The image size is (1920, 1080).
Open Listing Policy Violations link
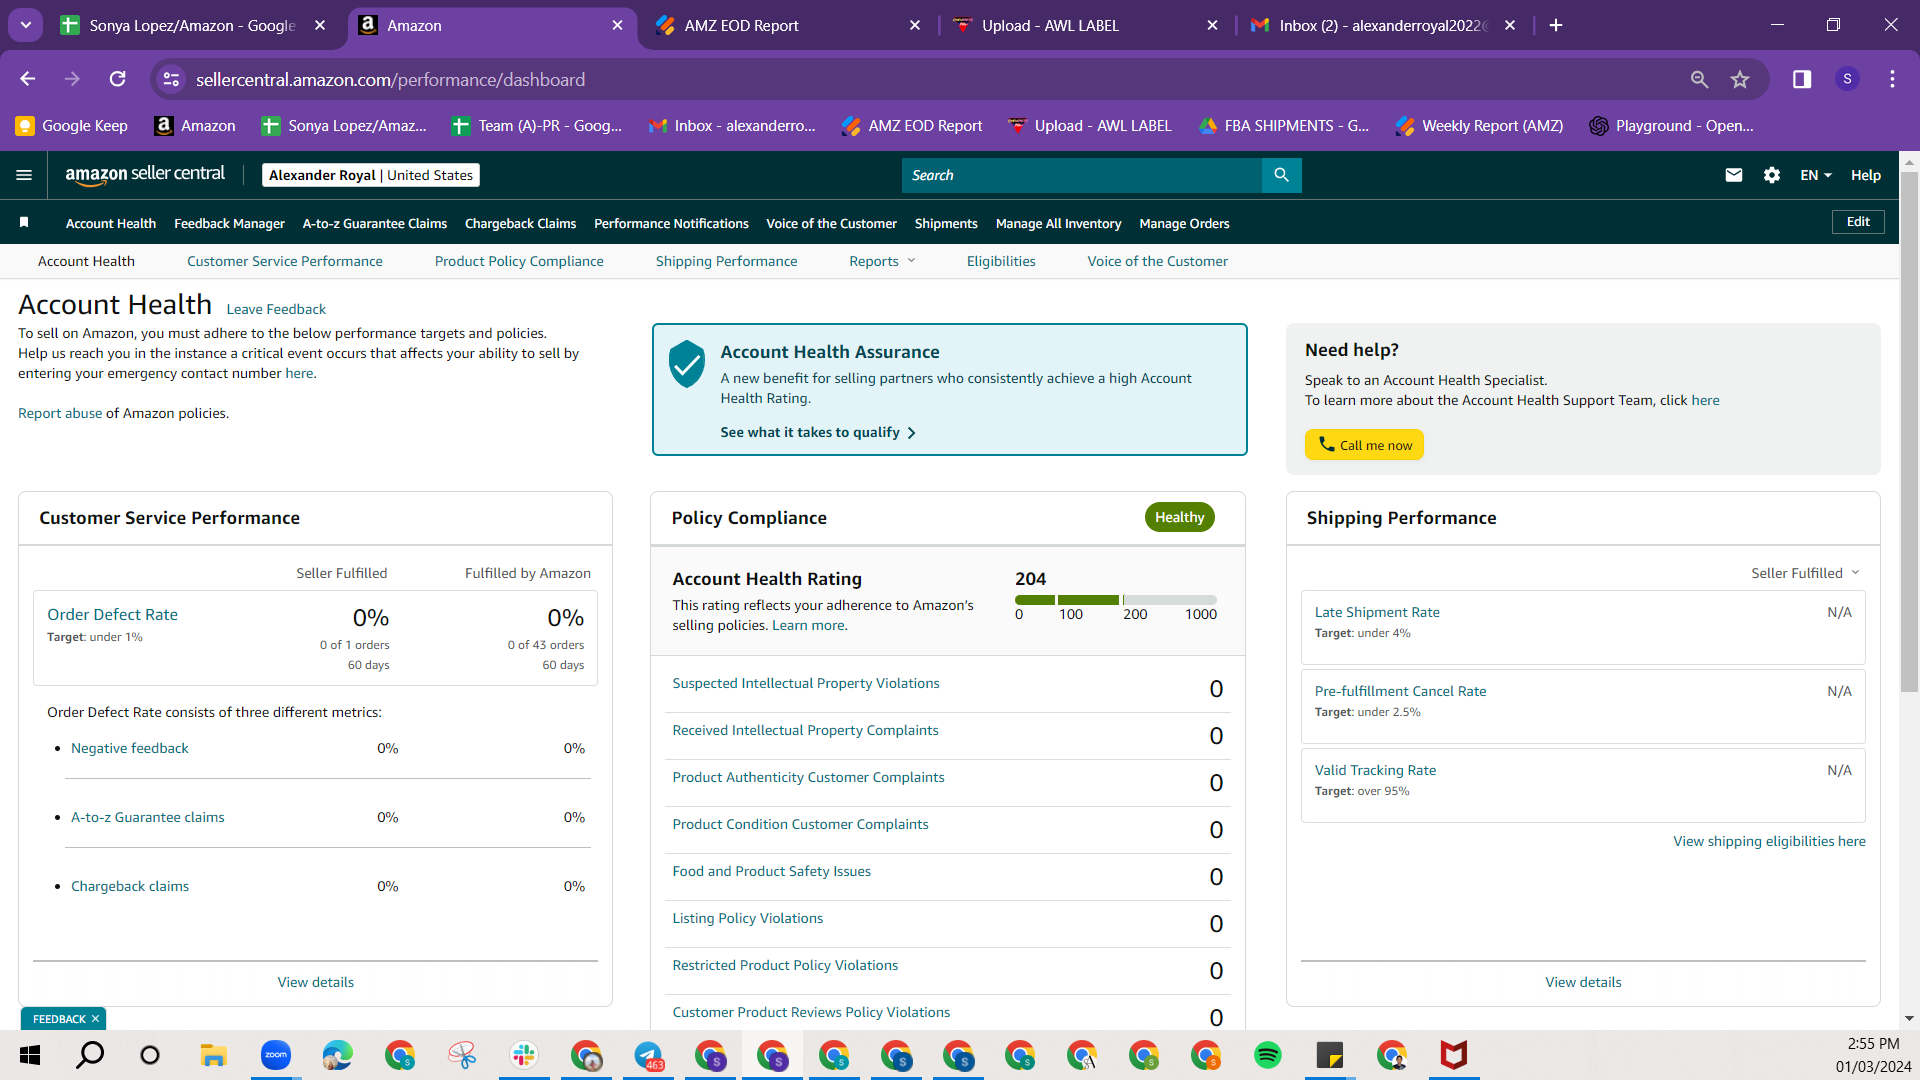747,918
